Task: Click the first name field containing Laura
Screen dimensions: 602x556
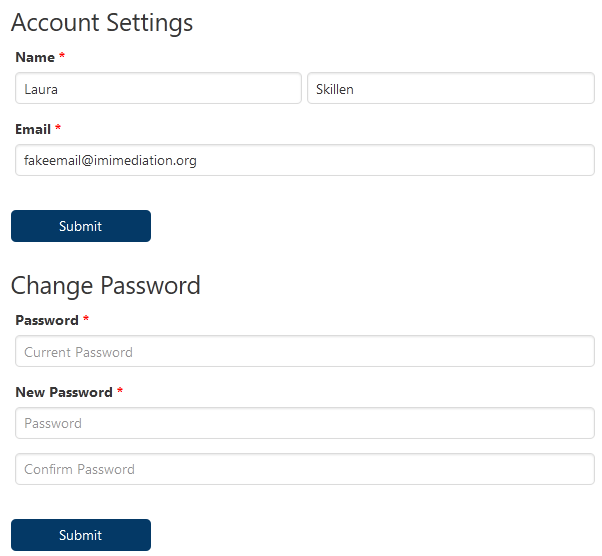Action: pyautogui.click(x=158, y=88)
